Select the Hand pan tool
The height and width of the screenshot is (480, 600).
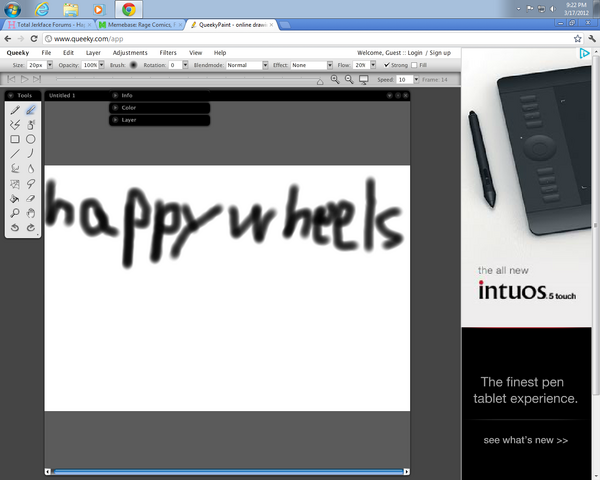point(31,213)
